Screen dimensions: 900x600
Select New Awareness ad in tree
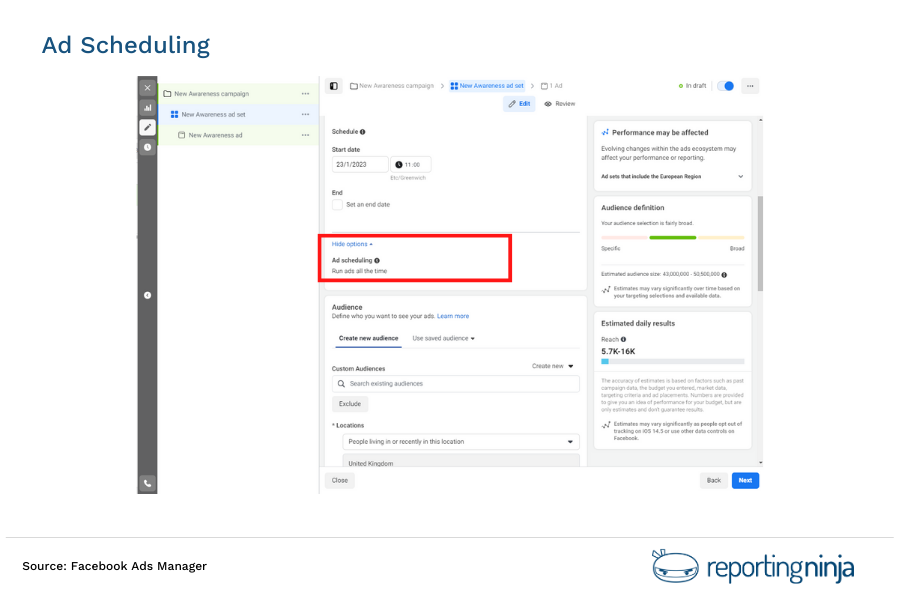215,136
